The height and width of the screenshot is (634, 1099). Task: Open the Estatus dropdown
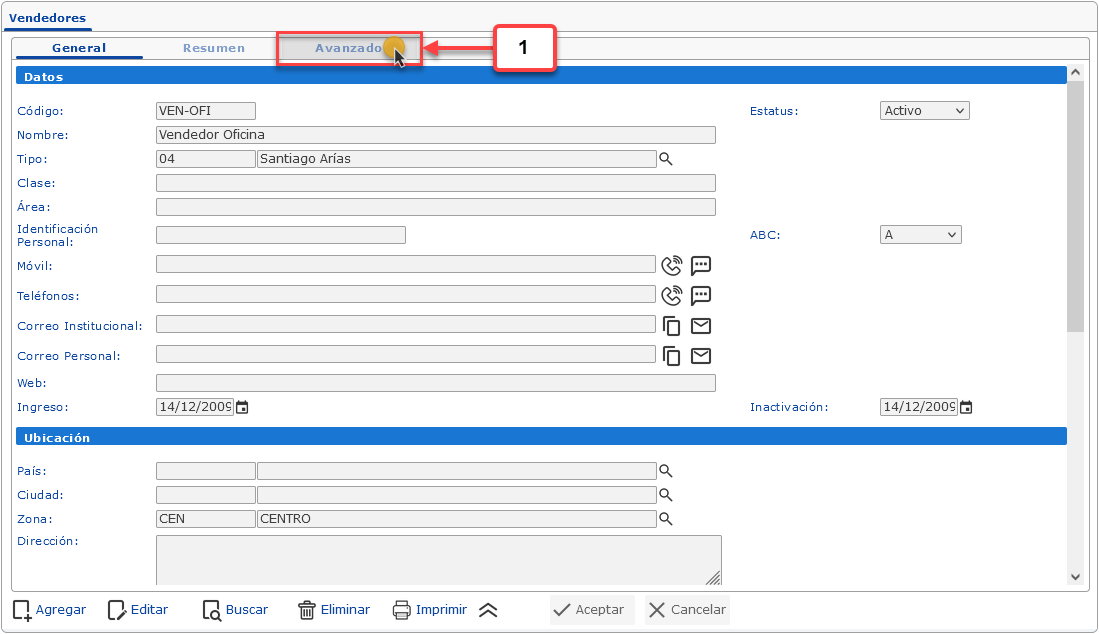924,111
